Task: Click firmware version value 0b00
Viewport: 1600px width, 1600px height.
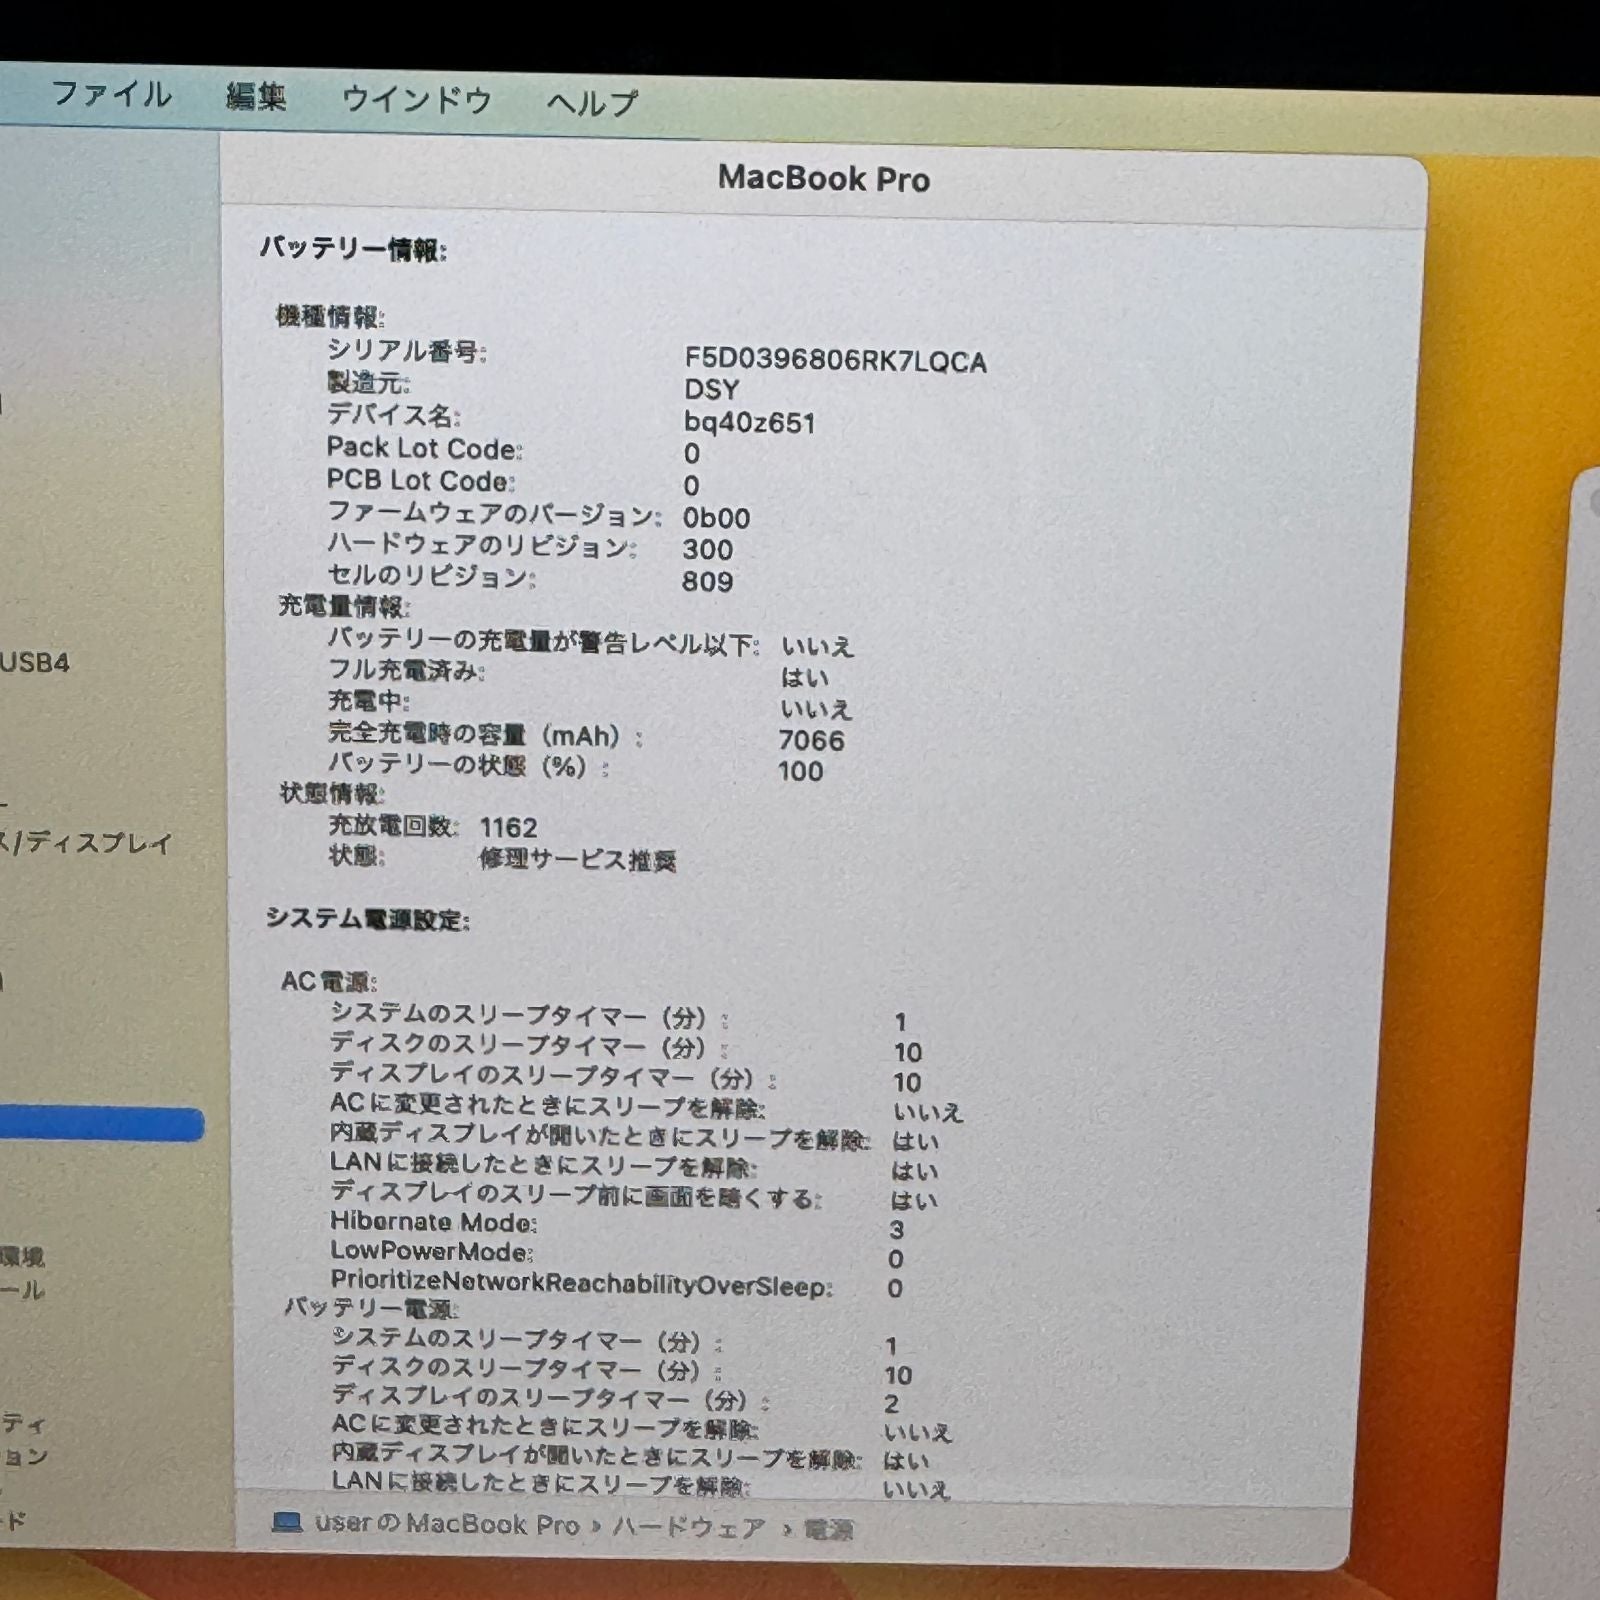Action: point(716,518)
